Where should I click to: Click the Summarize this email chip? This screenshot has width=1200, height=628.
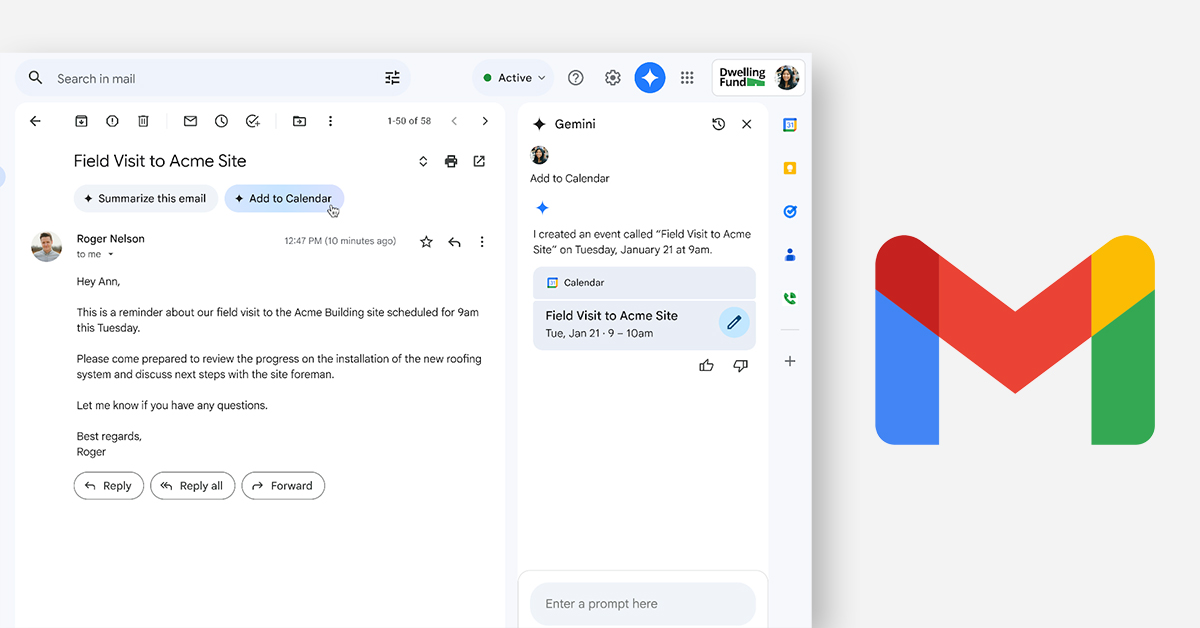click(146, 198)
